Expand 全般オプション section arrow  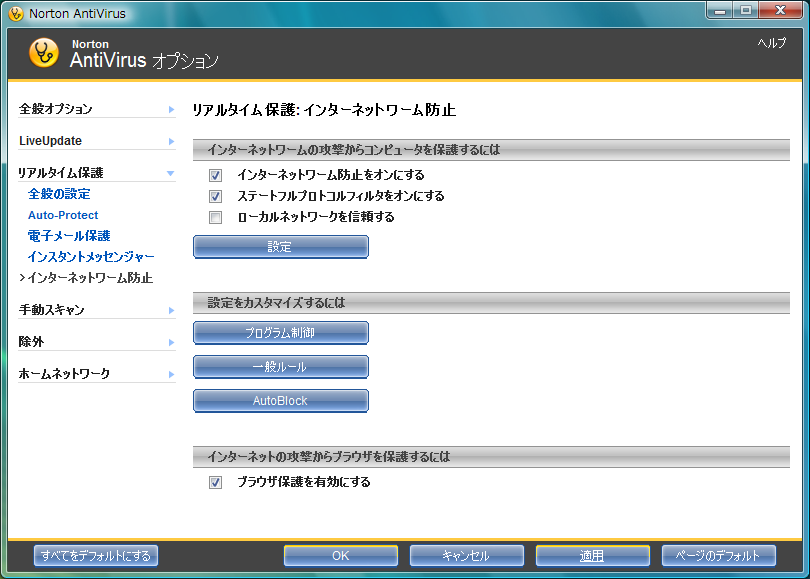point(171,109)
